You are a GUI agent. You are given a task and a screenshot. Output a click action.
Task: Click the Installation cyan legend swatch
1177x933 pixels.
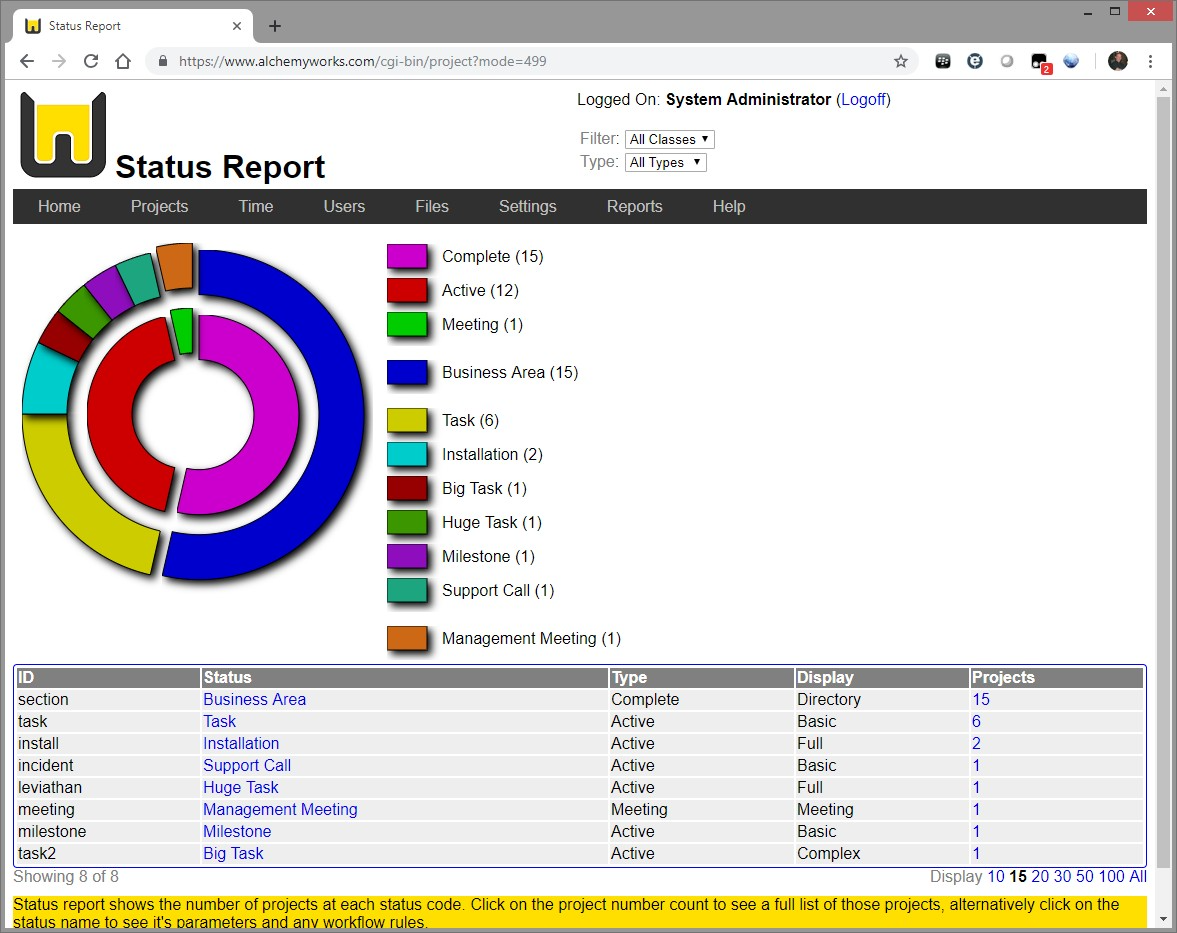pos(408,454)
